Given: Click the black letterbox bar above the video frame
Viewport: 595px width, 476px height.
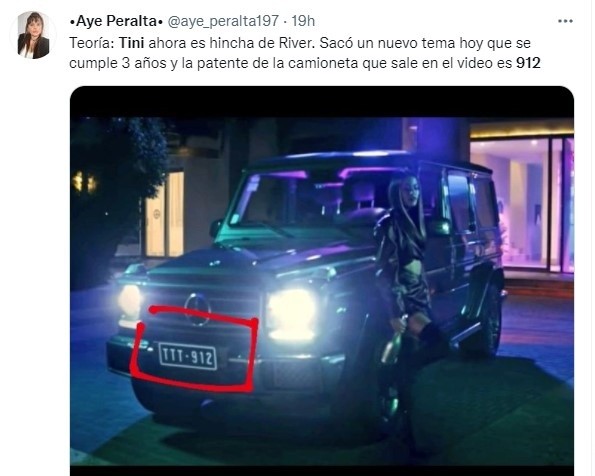Looking at the screenshot, I should click(x=322, y=102).
